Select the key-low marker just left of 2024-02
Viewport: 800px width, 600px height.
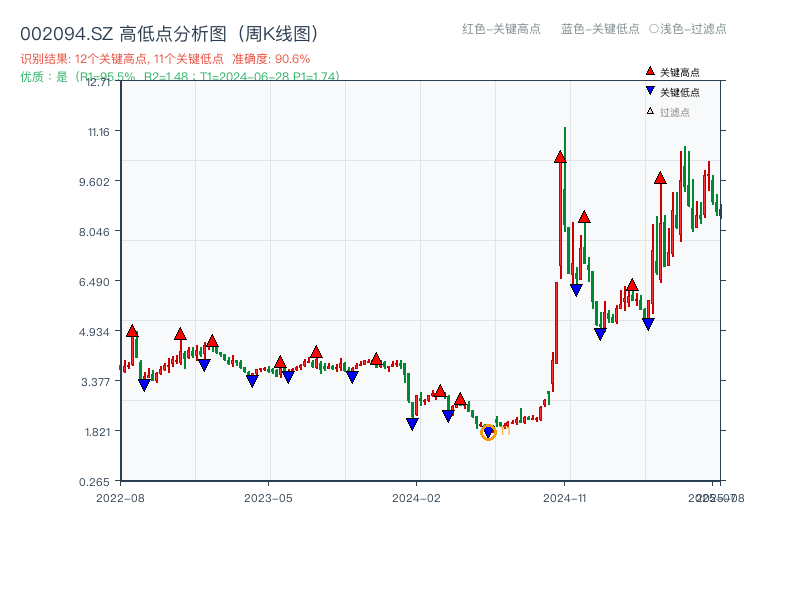coord(412,424)
